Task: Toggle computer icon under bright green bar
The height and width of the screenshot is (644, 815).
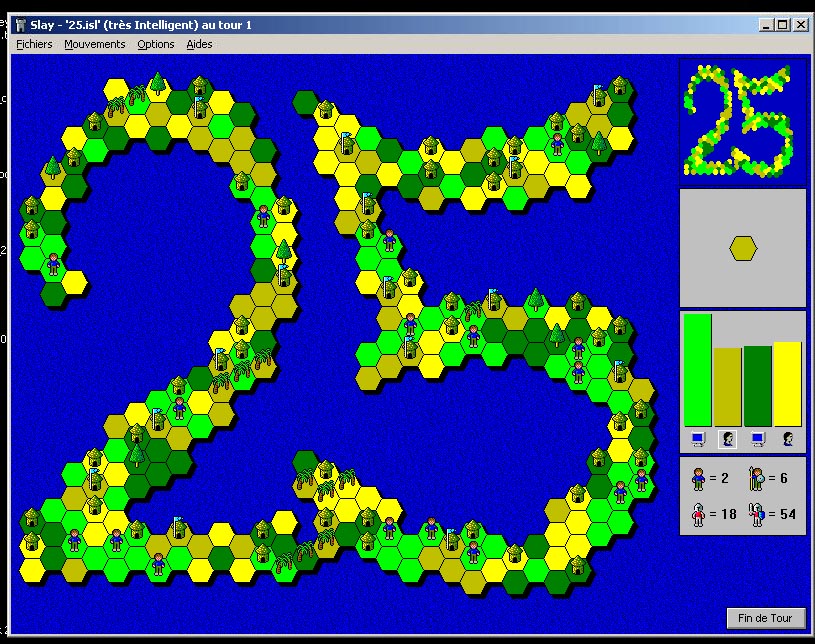Action: pyautogui.click(x=698, y=440)
